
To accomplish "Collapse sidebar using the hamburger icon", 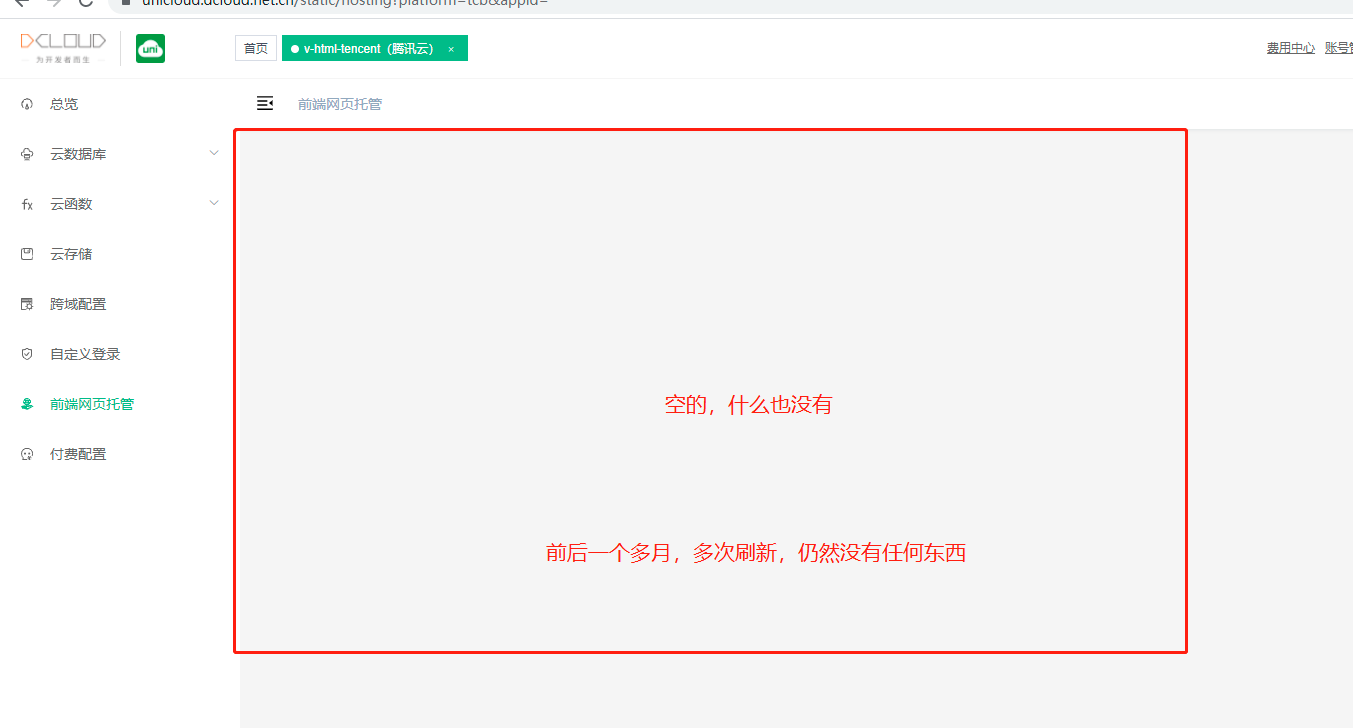I will tap(265, 102).
